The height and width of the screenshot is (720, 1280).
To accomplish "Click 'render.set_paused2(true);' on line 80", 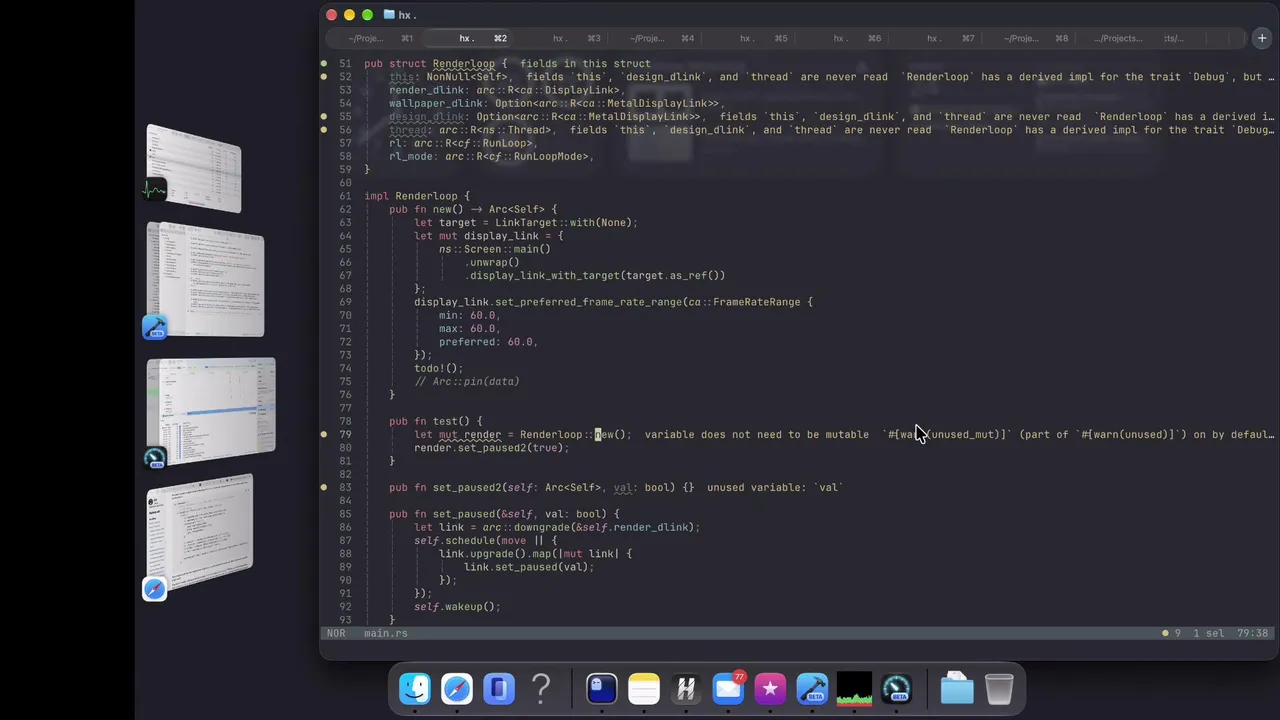I will pyautogui.click(x=492, y=448).
